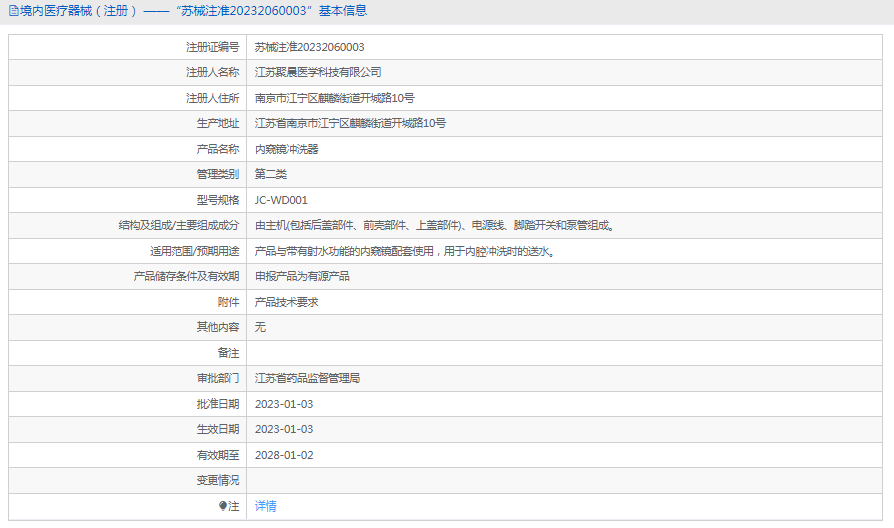Click the 产品储存条件及有效期 label

pos(186,276)
